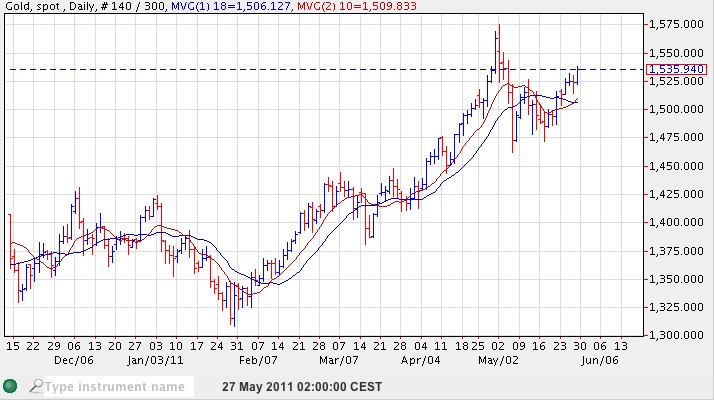Click the 1,350.000 price axis label
Viewport: 714px width, 400px height.
676,279
